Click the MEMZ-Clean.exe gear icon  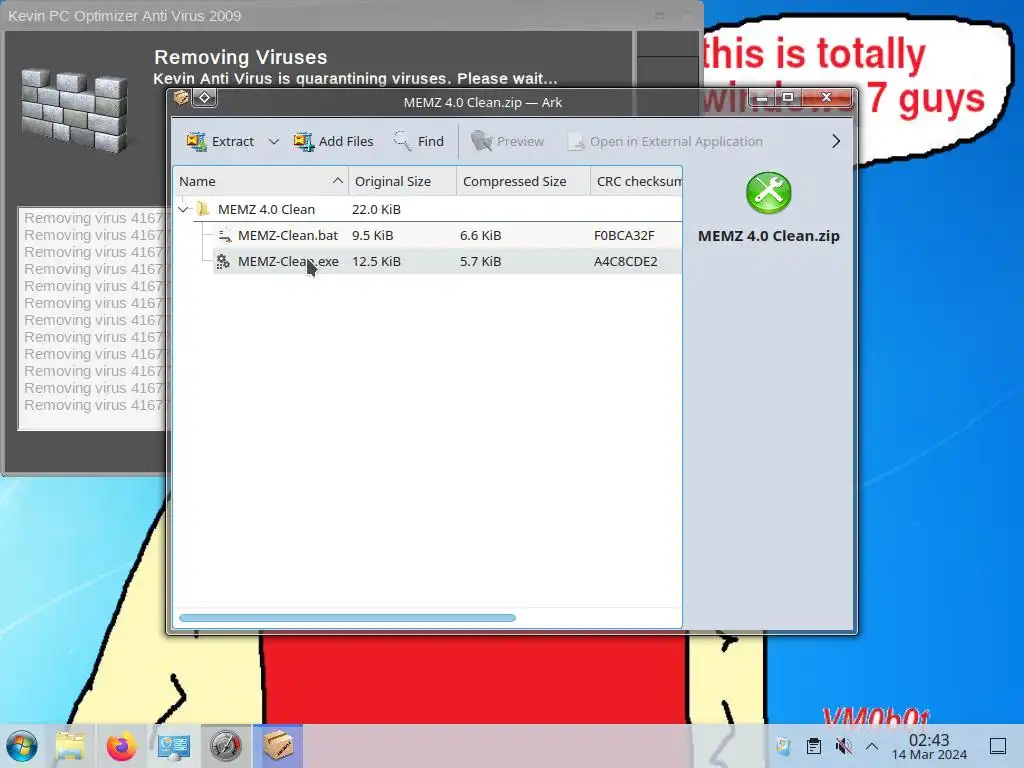[223, 261]
